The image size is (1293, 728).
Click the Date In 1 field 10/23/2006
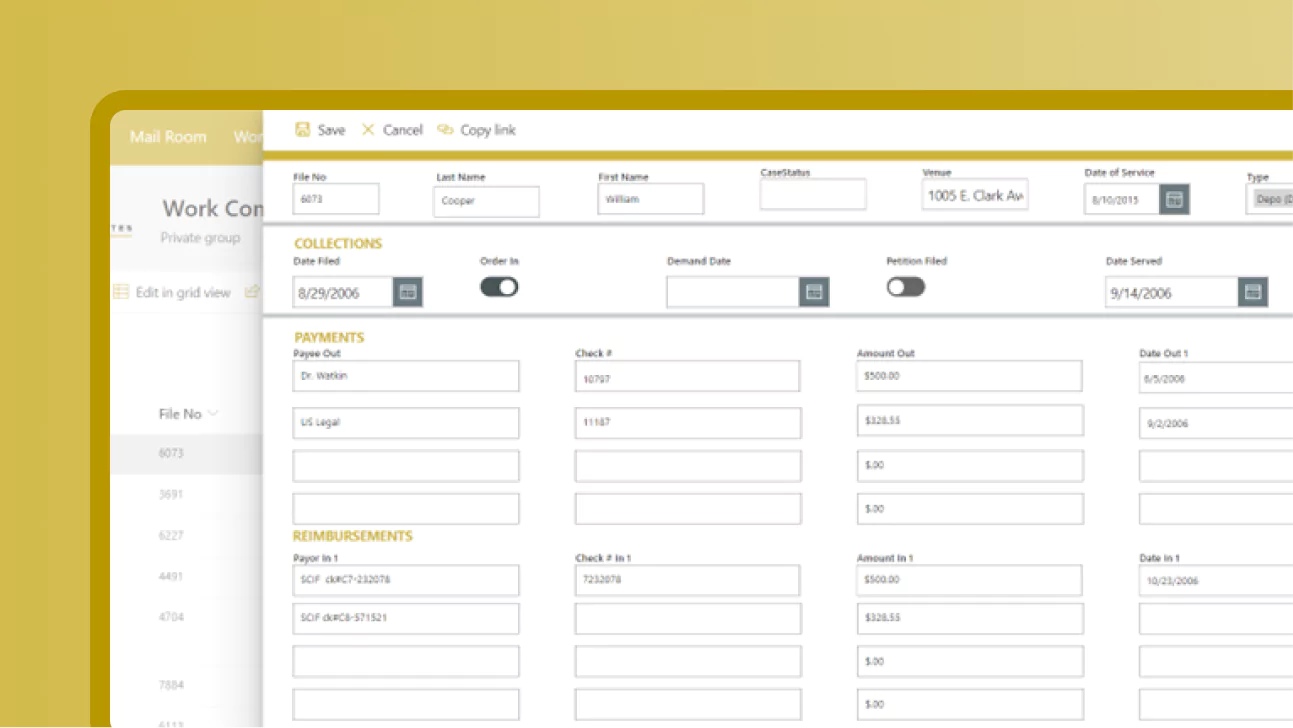pyautogui.click(x=1216, y=581)
